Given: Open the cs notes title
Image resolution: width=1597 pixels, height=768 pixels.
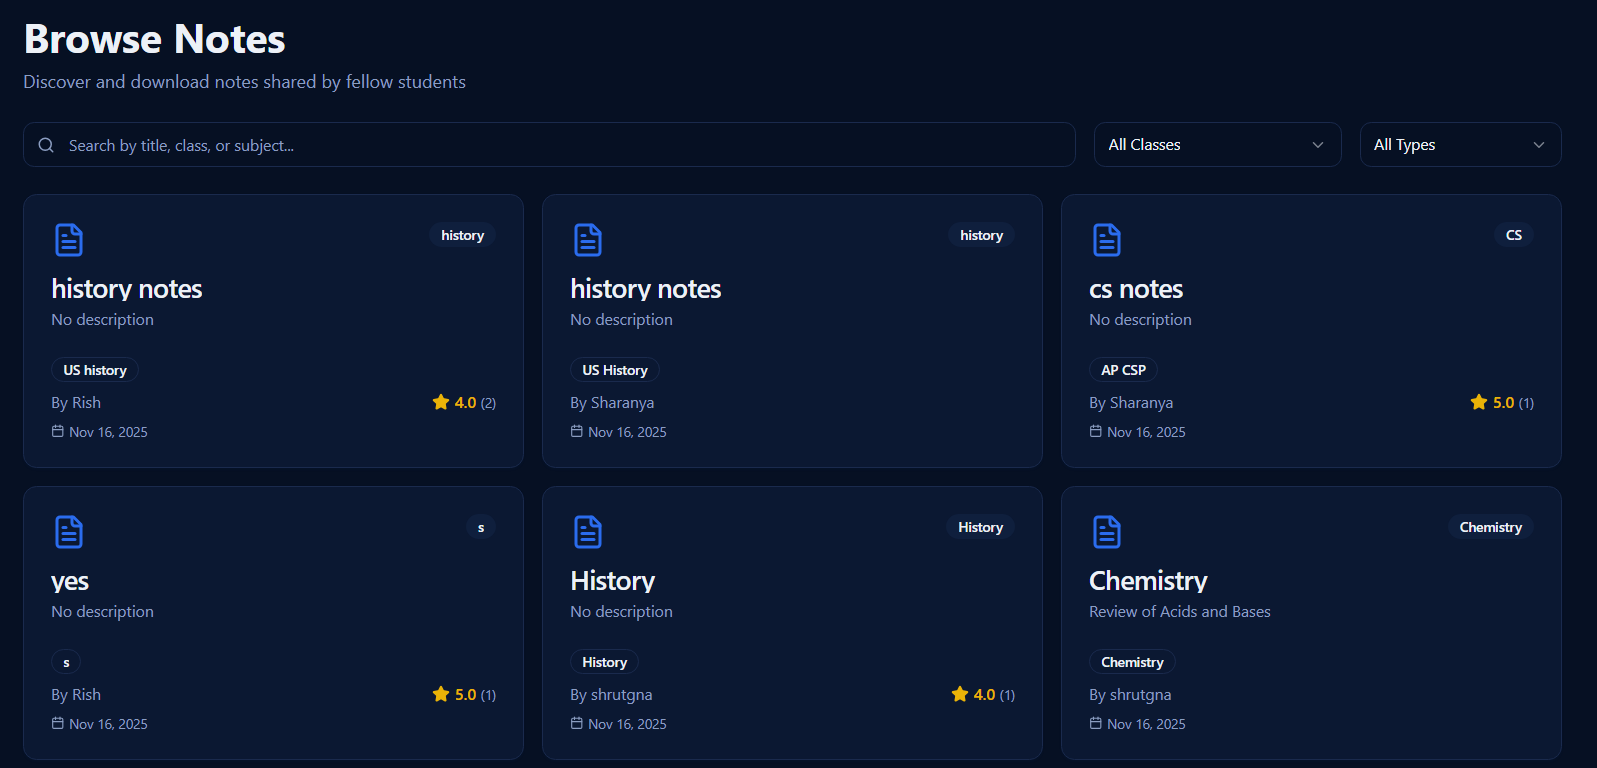Looking at the screenshot, I should (1136, 289).
